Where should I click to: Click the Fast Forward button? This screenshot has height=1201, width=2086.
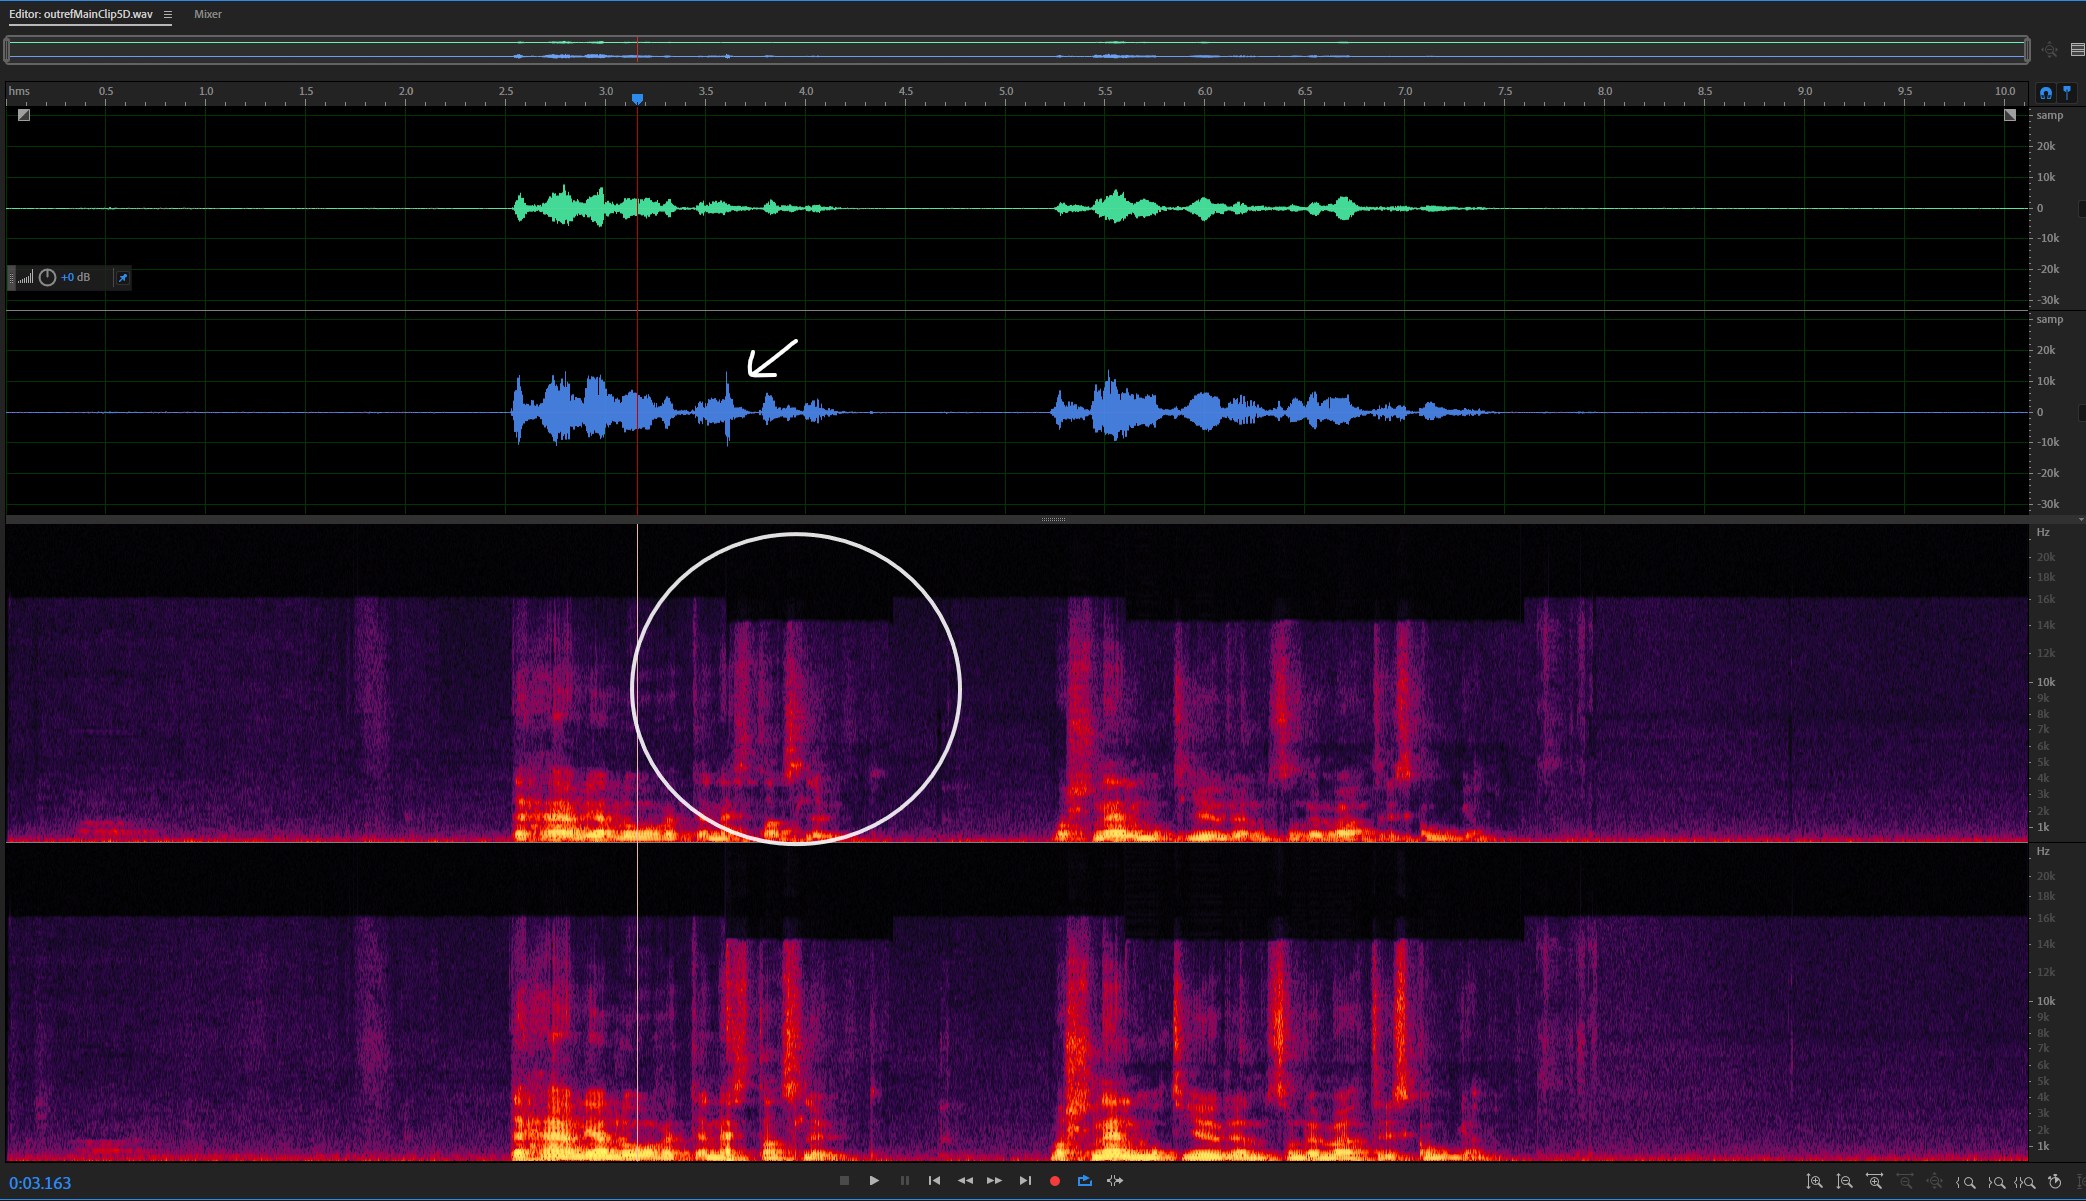coord(994,1181)
